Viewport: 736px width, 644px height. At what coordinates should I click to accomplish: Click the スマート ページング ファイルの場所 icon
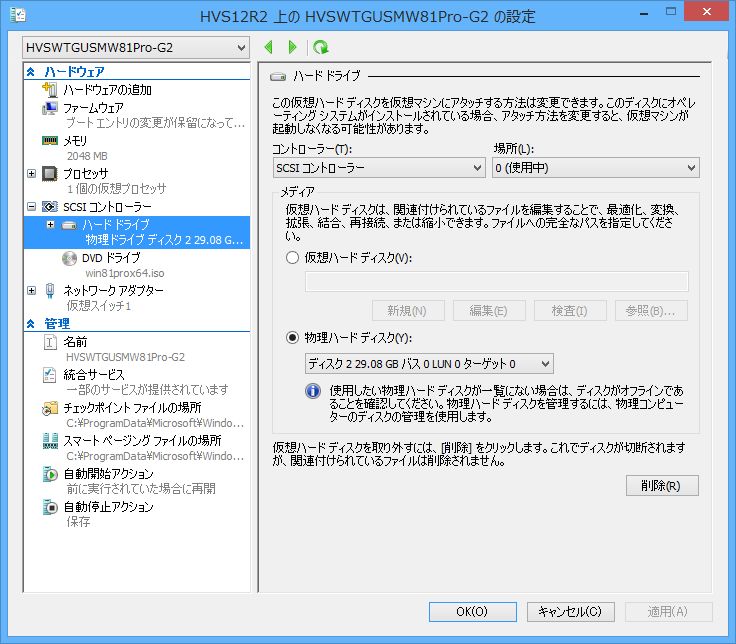(50, 441)
